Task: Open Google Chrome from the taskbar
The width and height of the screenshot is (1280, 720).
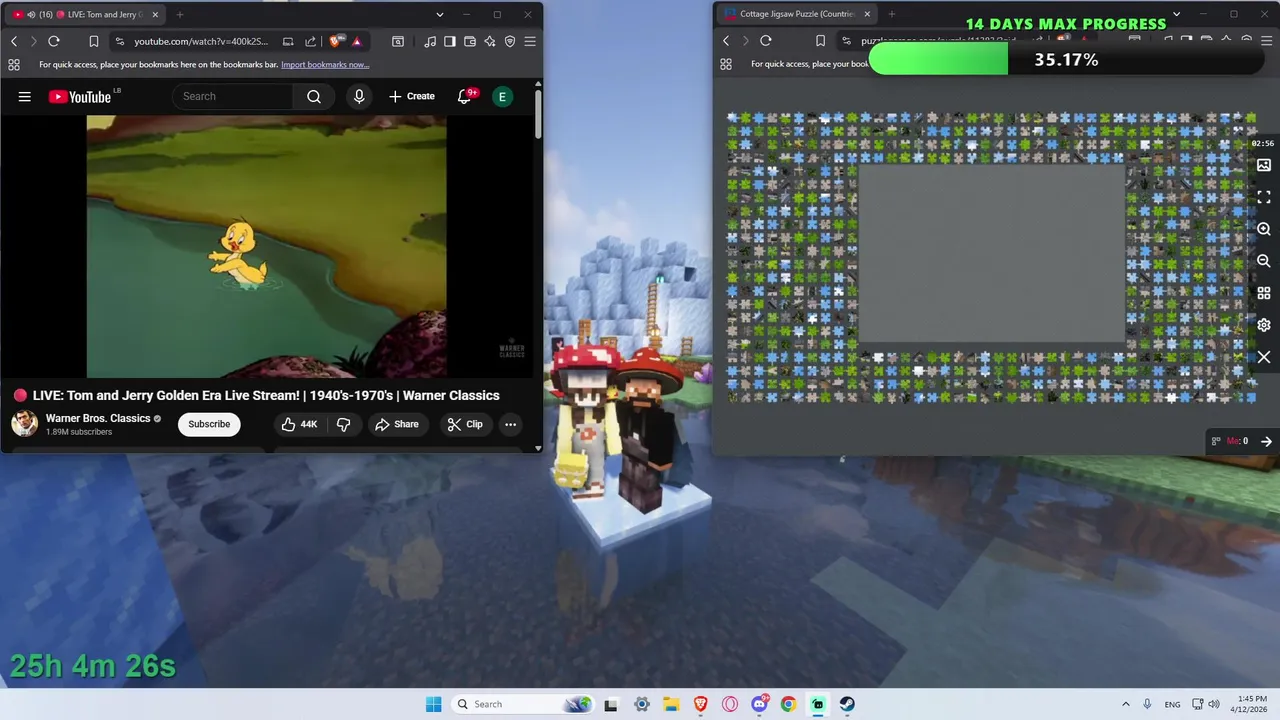Action: coord(788,704)
